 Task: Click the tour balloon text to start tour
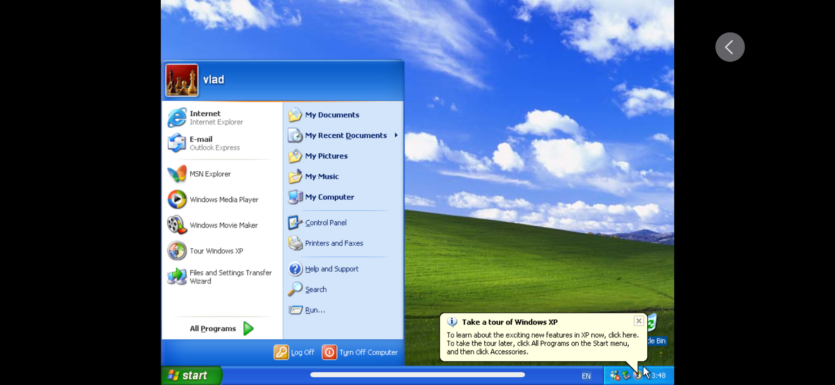542,343
